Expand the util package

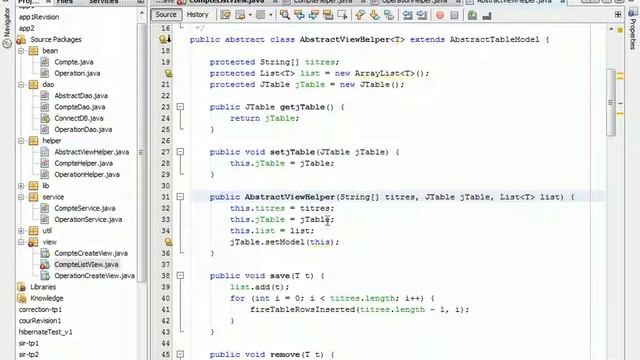[21, 231]
